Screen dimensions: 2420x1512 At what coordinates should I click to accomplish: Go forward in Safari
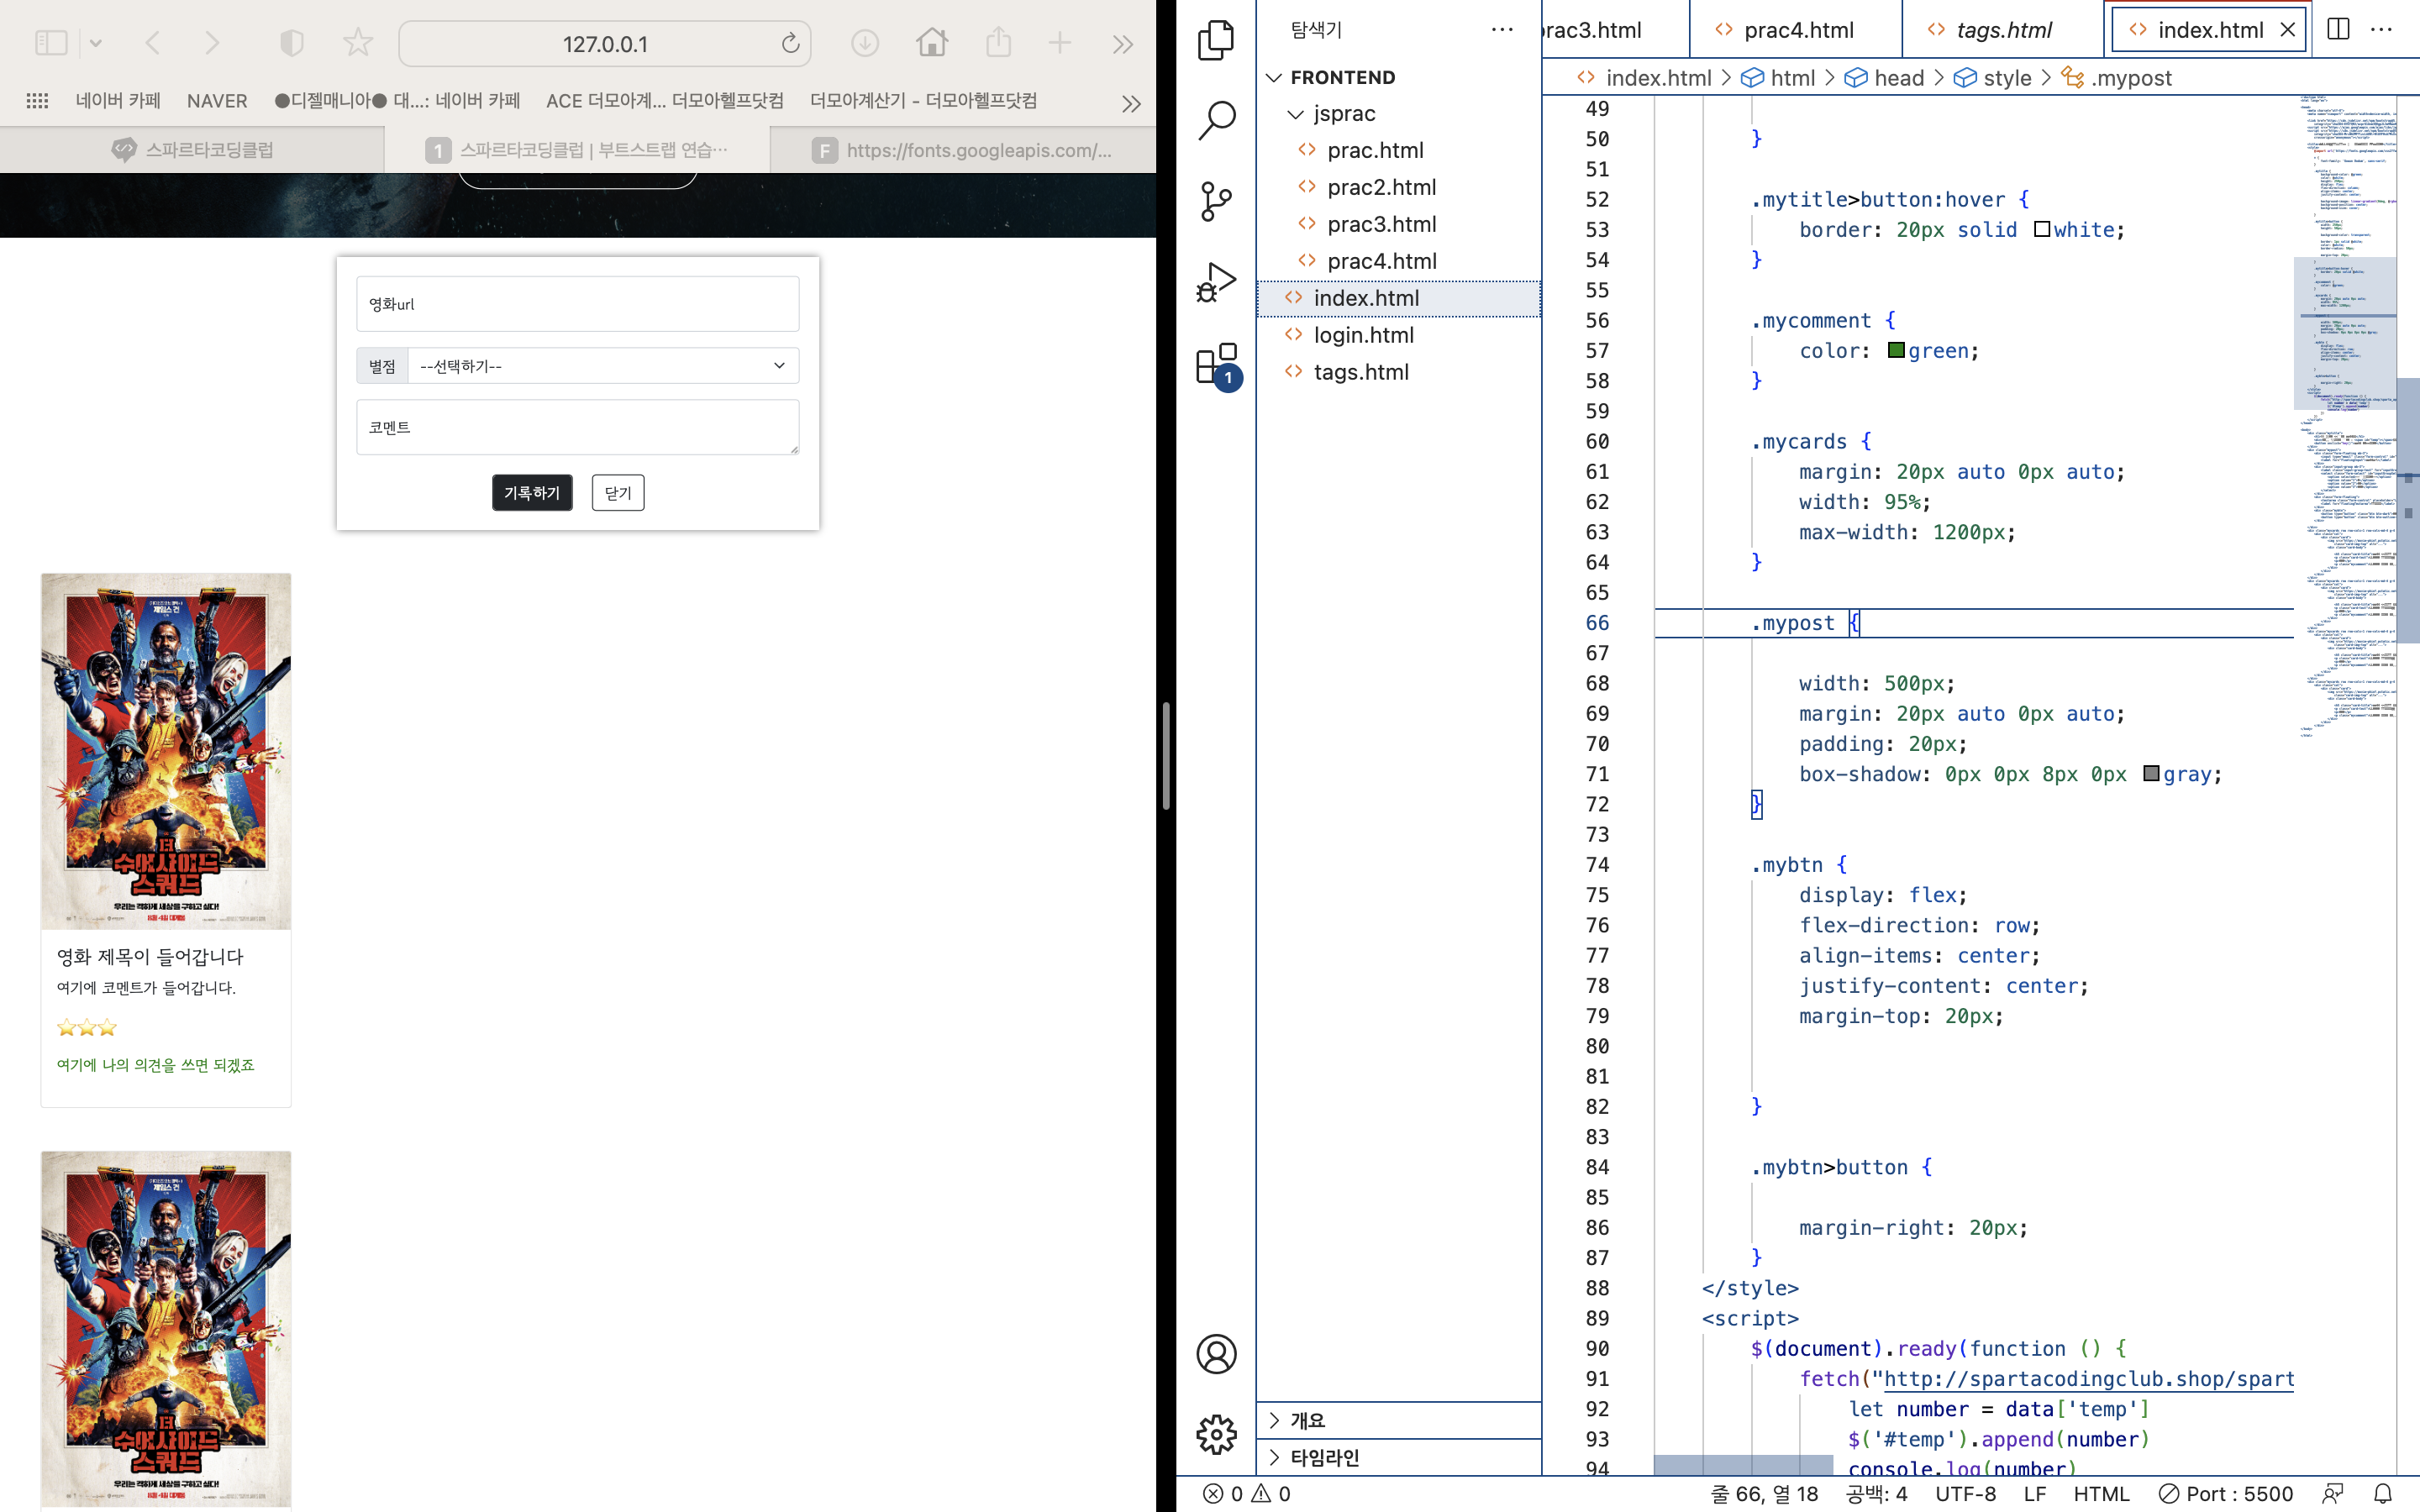pos(211,43)
